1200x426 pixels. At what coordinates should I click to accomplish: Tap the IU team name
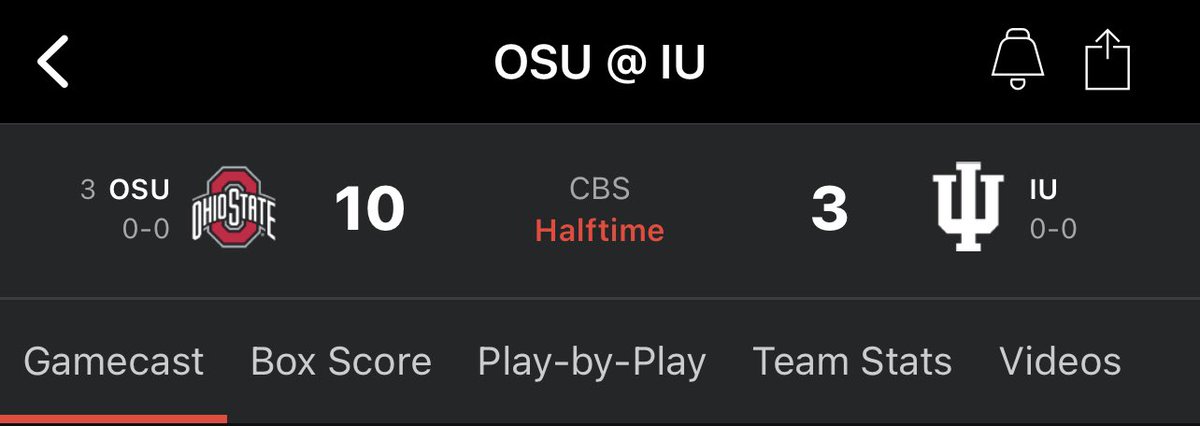click(1043, 189)
